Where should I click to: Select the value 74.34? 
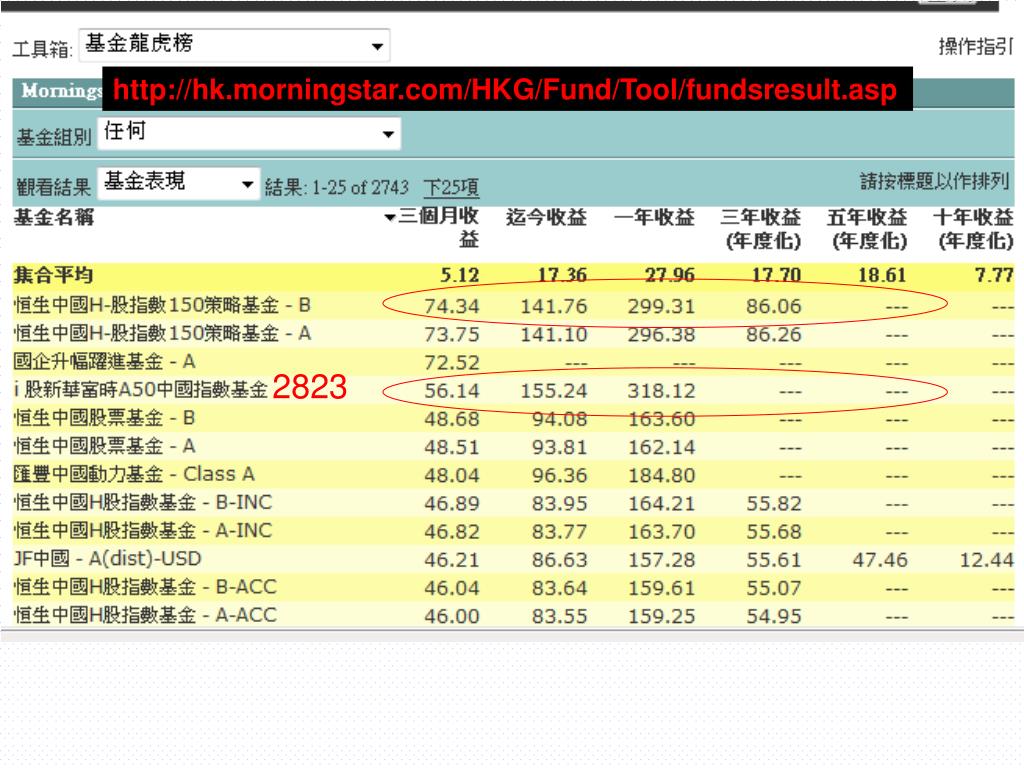452,306
